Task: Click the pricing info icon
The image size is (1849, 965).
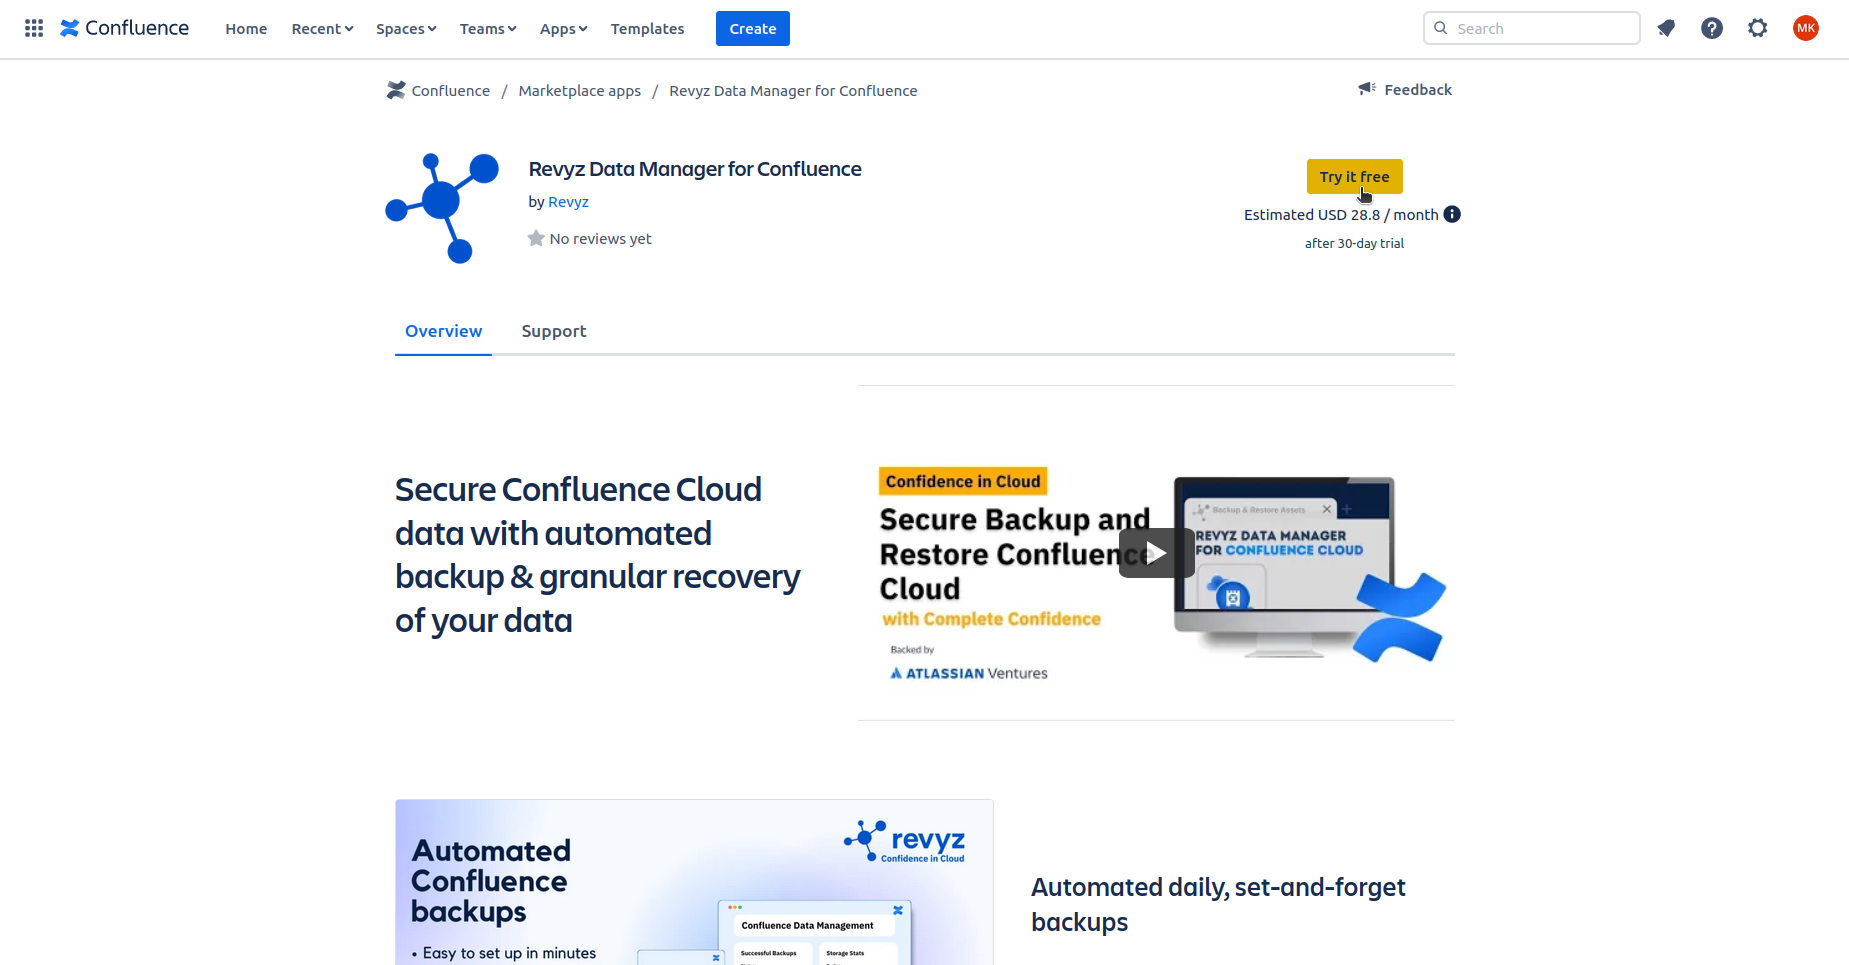Action: coord(1452,214)
